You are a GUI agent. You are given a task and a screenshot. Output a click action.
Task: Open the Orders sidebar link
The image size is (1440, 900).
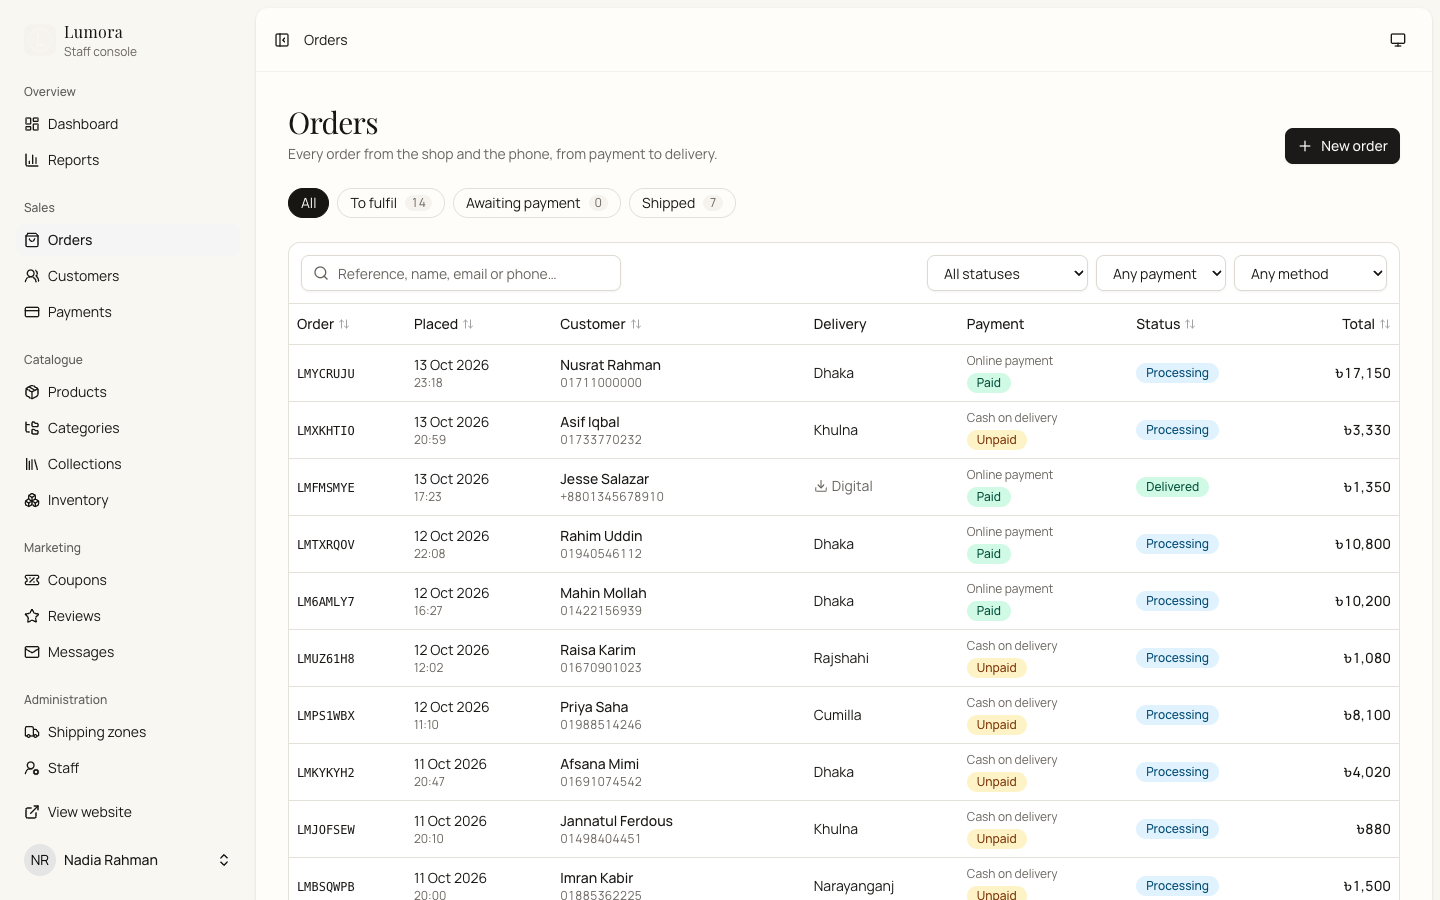[128, 240]
